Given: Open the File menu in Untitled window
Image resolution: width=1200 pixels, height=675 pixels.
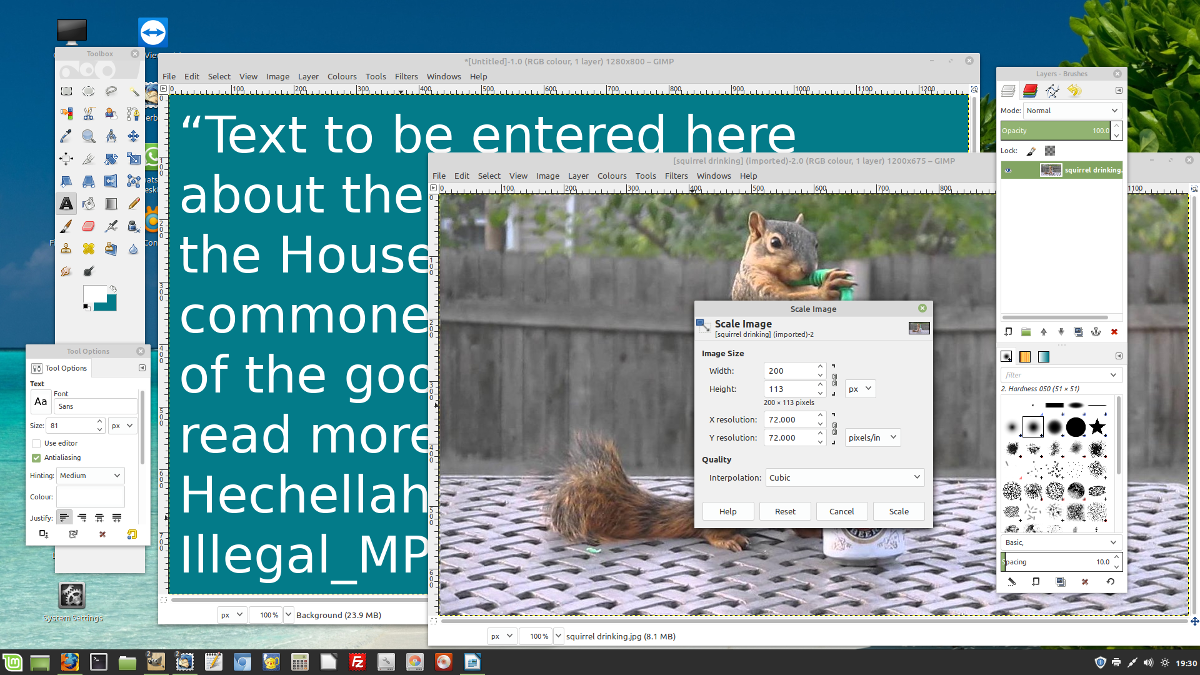Looking at the screenshot, I should [x=169, y=76].
